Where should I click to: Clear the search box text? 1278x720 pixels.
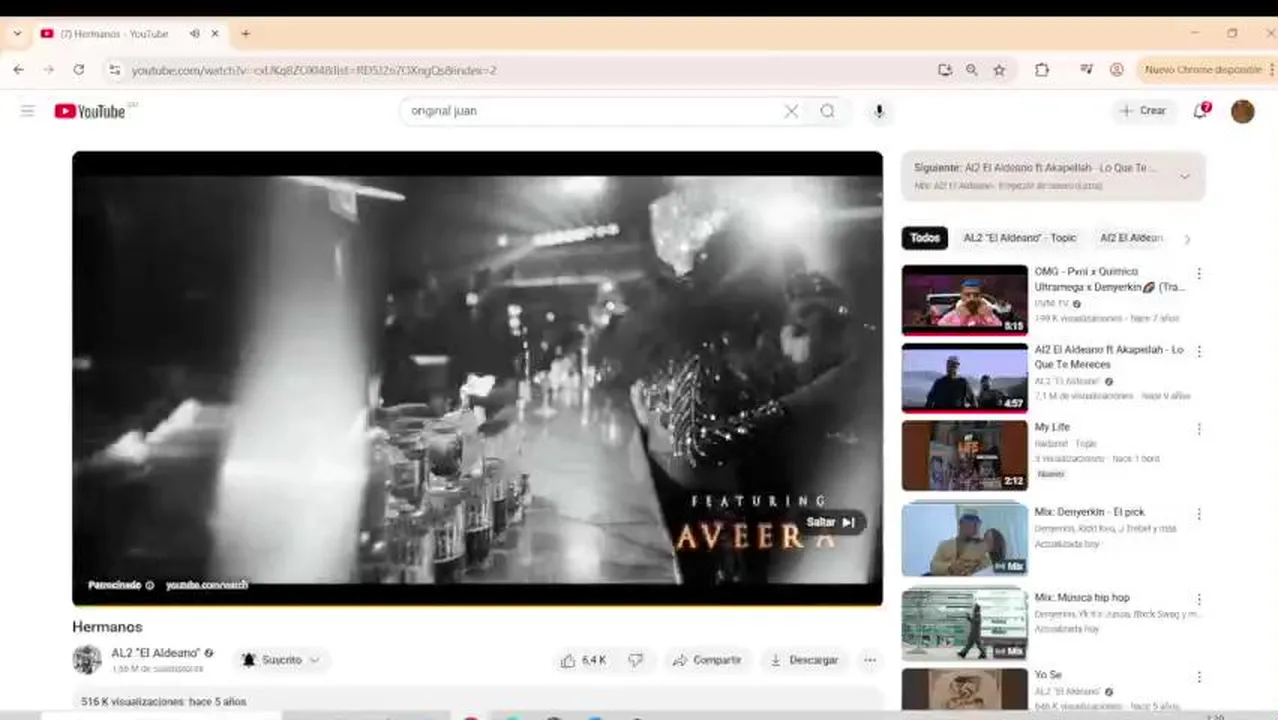click(x=791, y=111)
